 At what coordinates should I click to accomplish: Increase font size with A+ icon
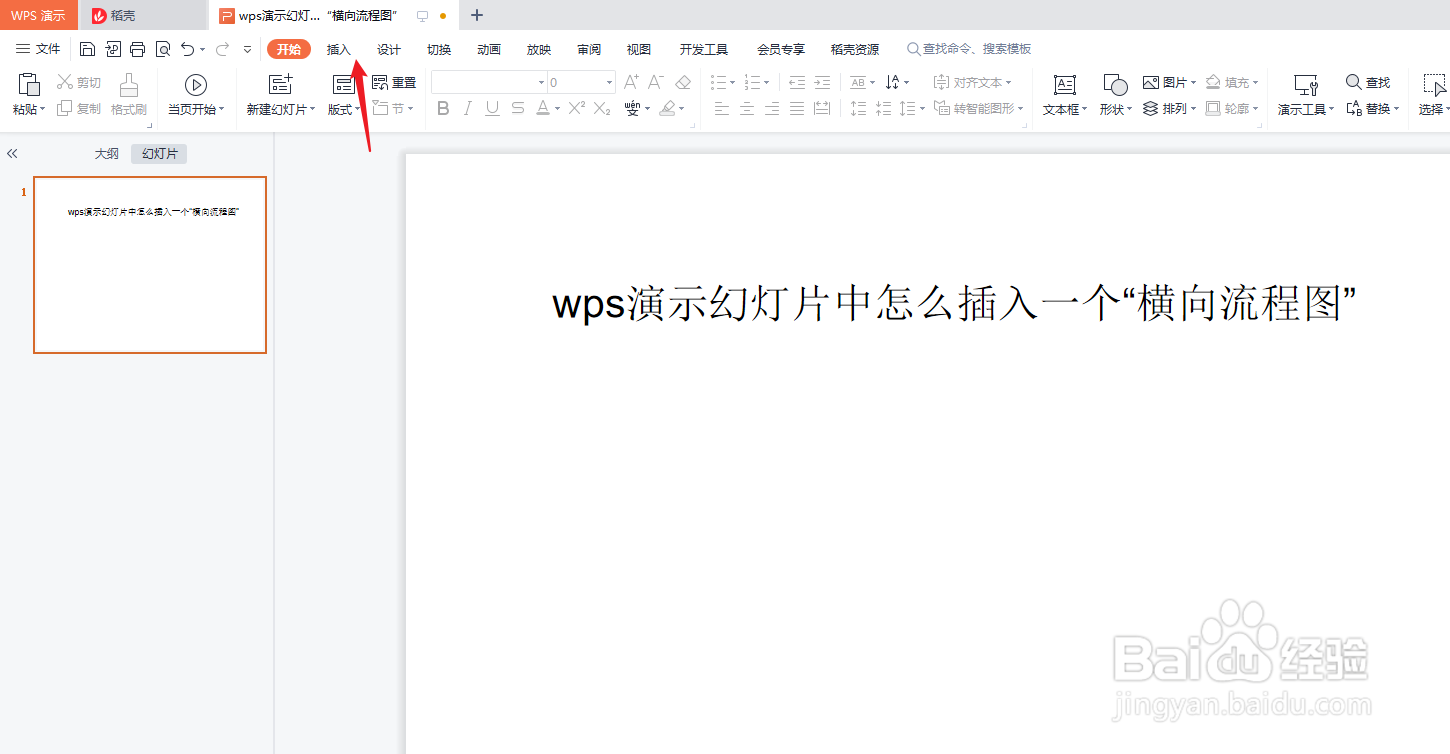631,82
